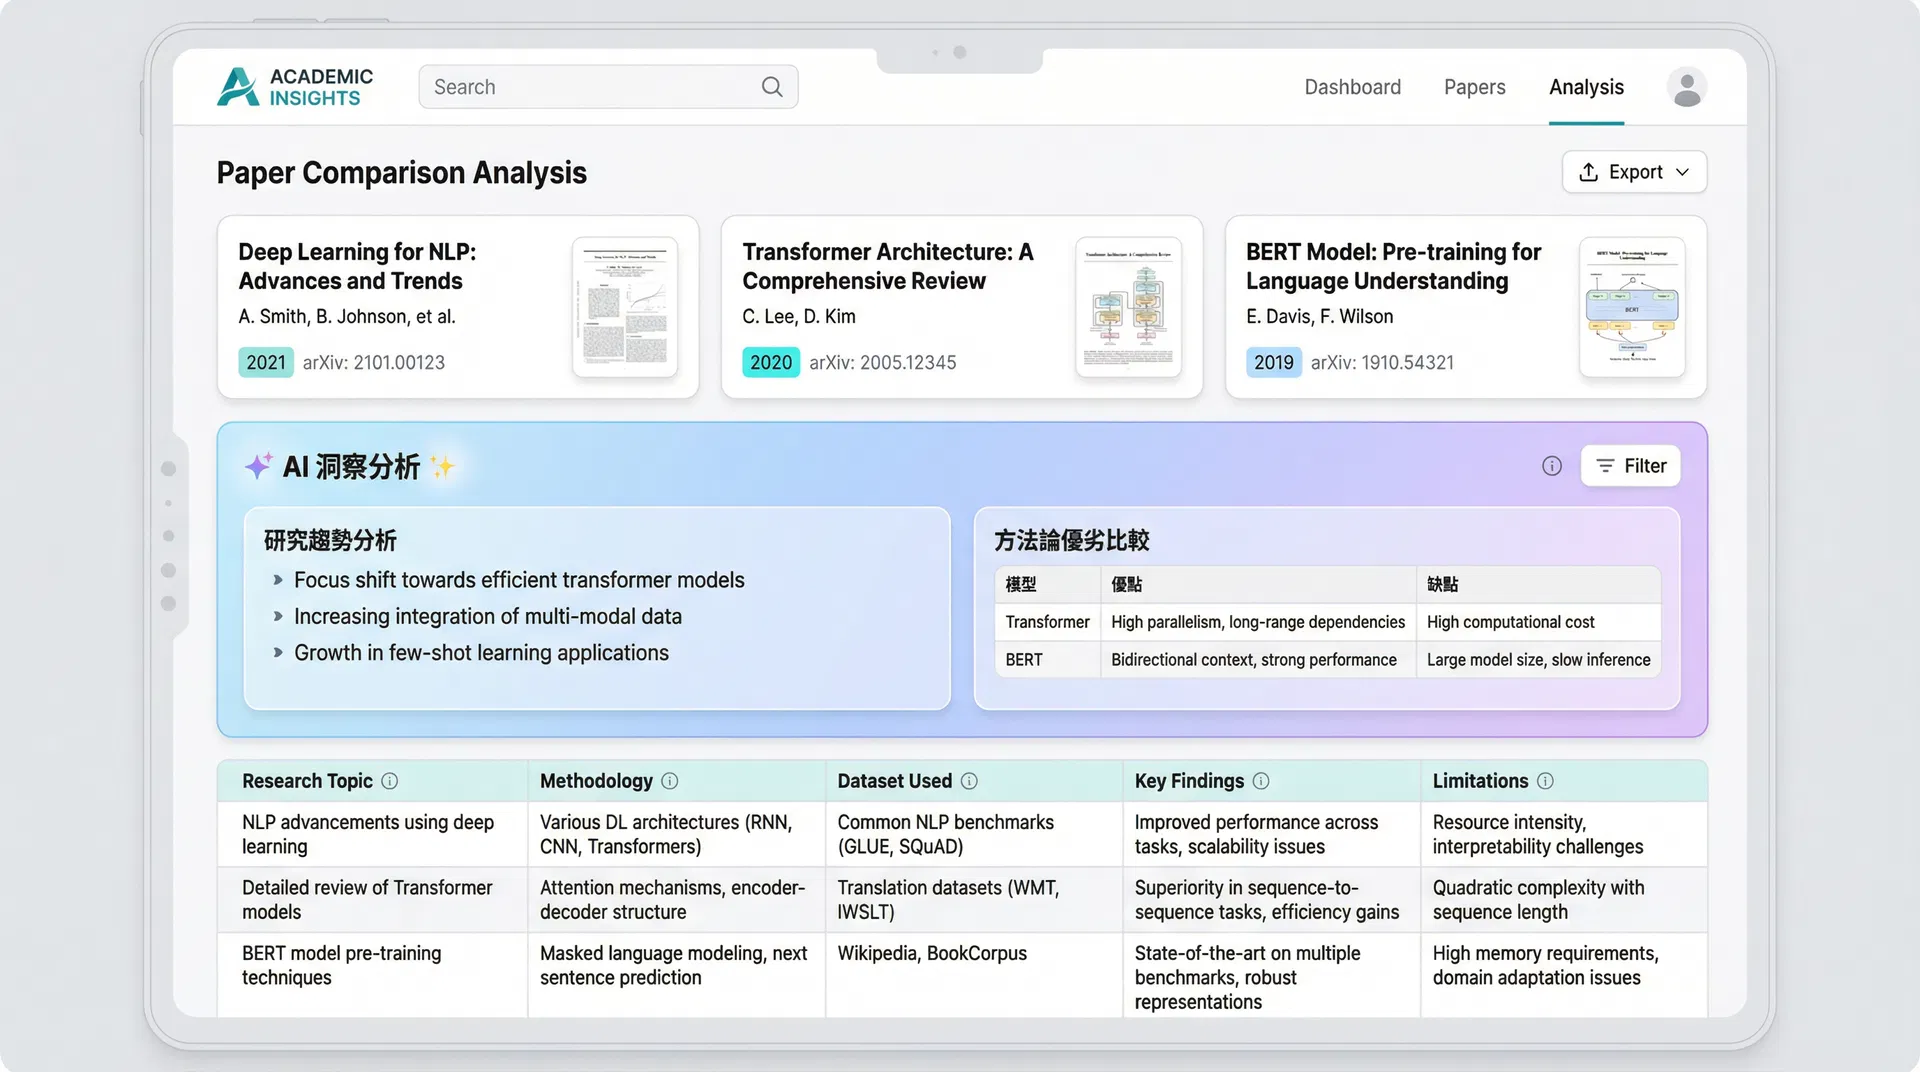Click info icon beside Methodology header
Screen dimensions: 1920x1072
(670, 781)
